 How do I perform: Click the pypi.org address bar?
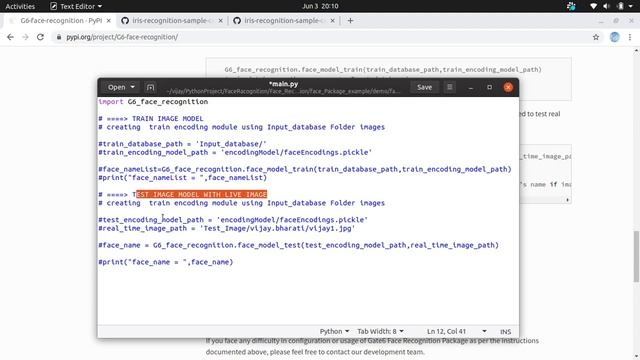[322, 37]
